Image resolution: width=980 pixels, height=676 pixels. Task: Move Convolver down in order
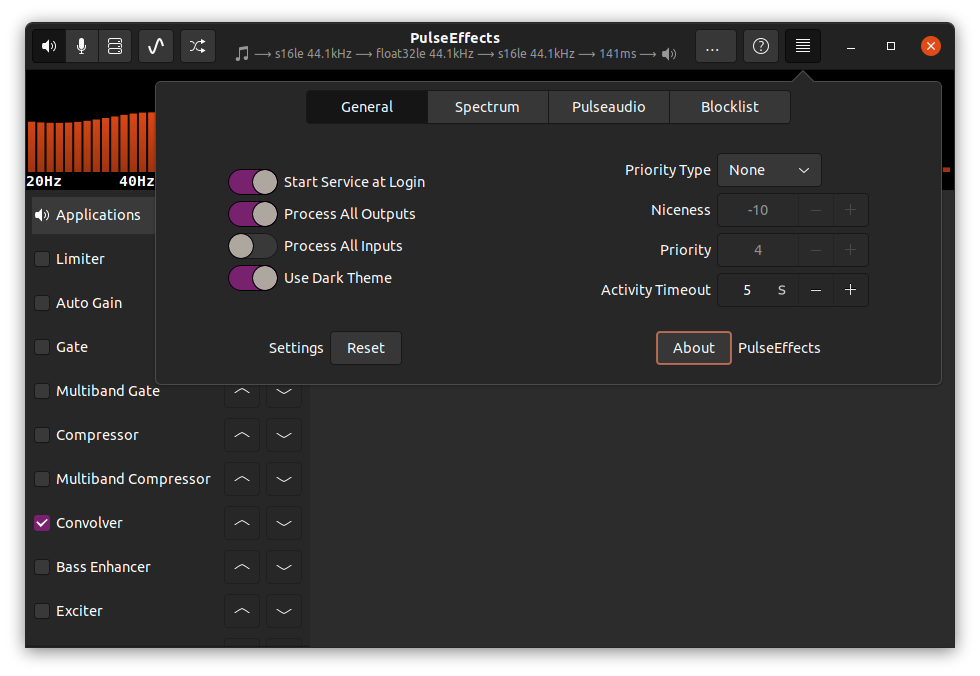point(284,523)
